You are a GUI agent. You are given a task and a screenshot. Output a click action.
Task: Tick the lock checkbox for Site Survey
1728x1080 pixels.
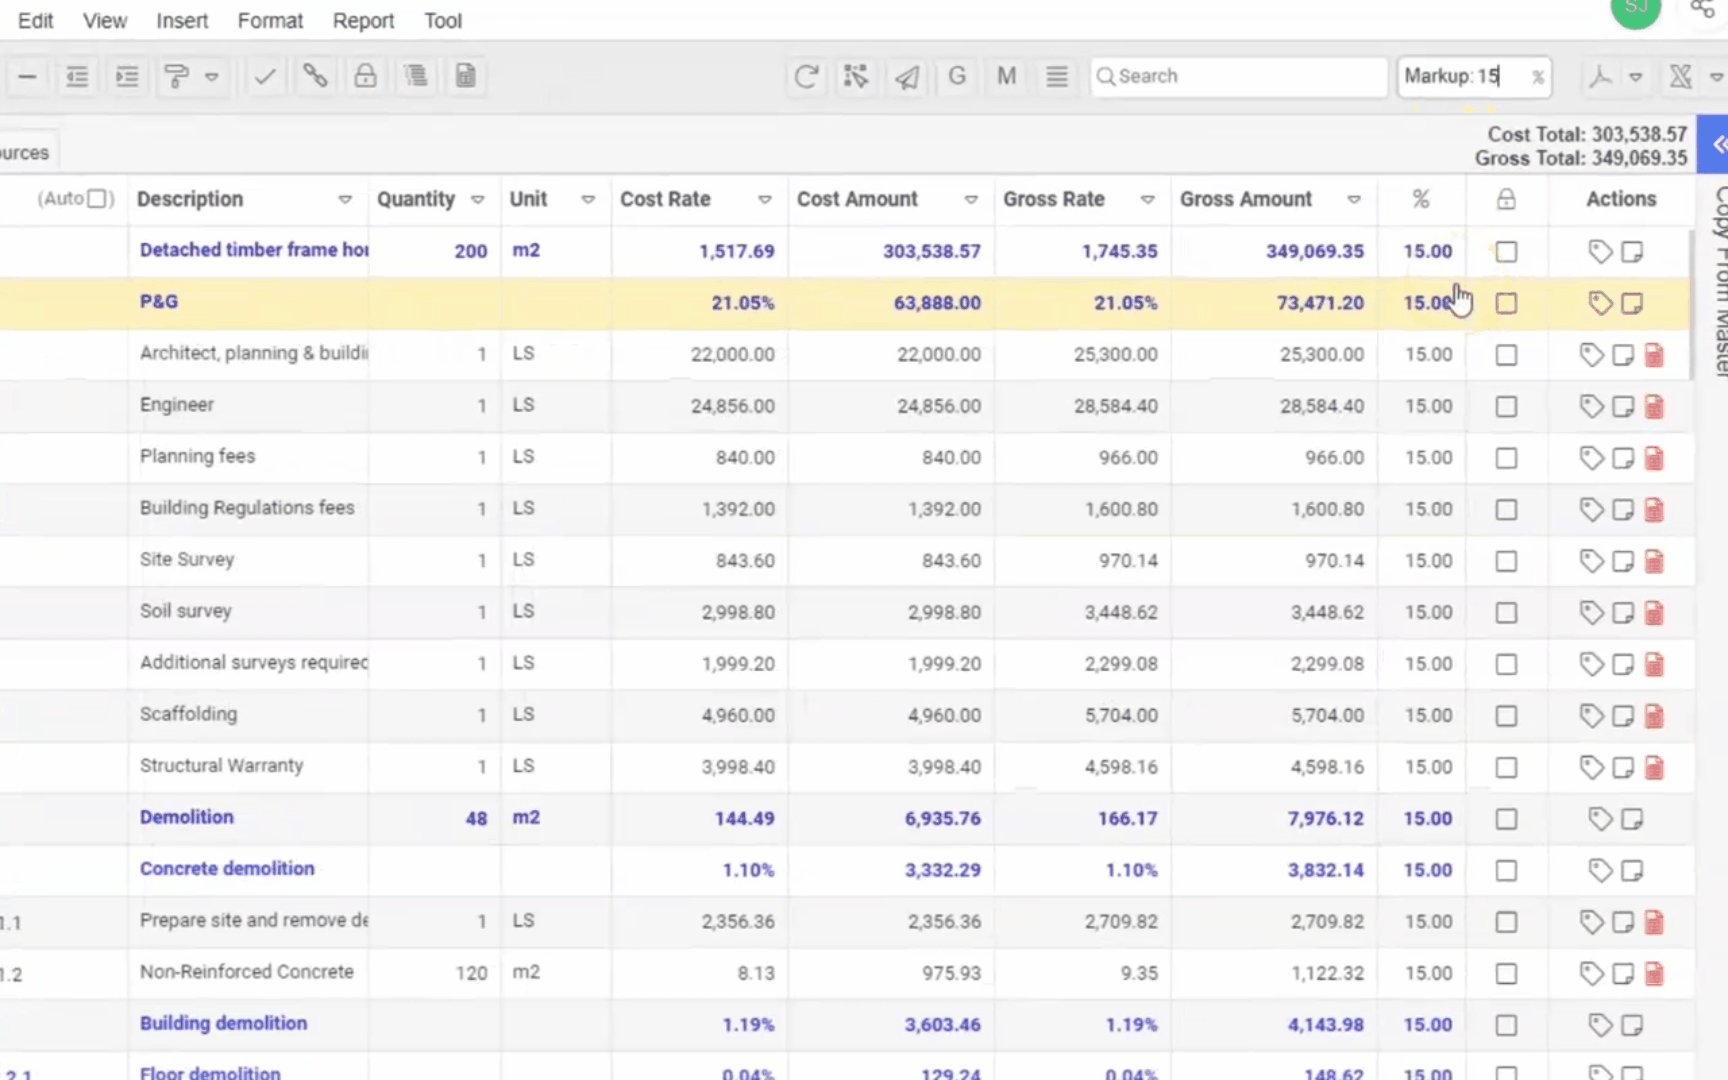coord(1506,561)
